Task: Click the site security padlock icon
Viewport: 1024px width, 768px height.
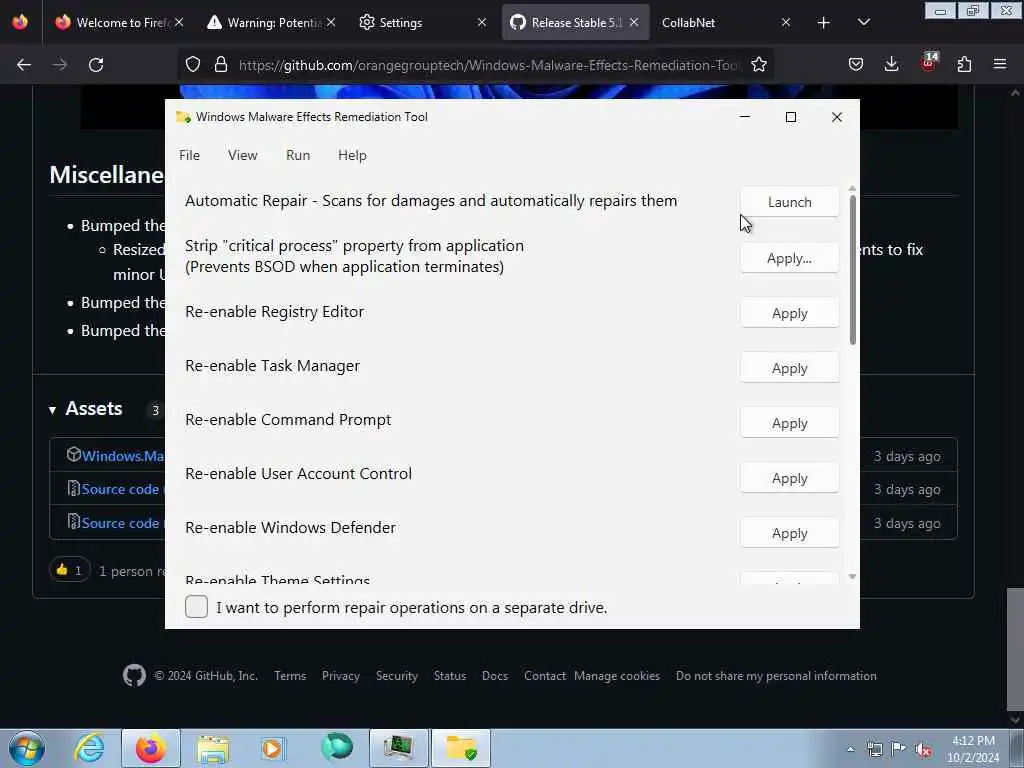Action: [x=221, y=65]
